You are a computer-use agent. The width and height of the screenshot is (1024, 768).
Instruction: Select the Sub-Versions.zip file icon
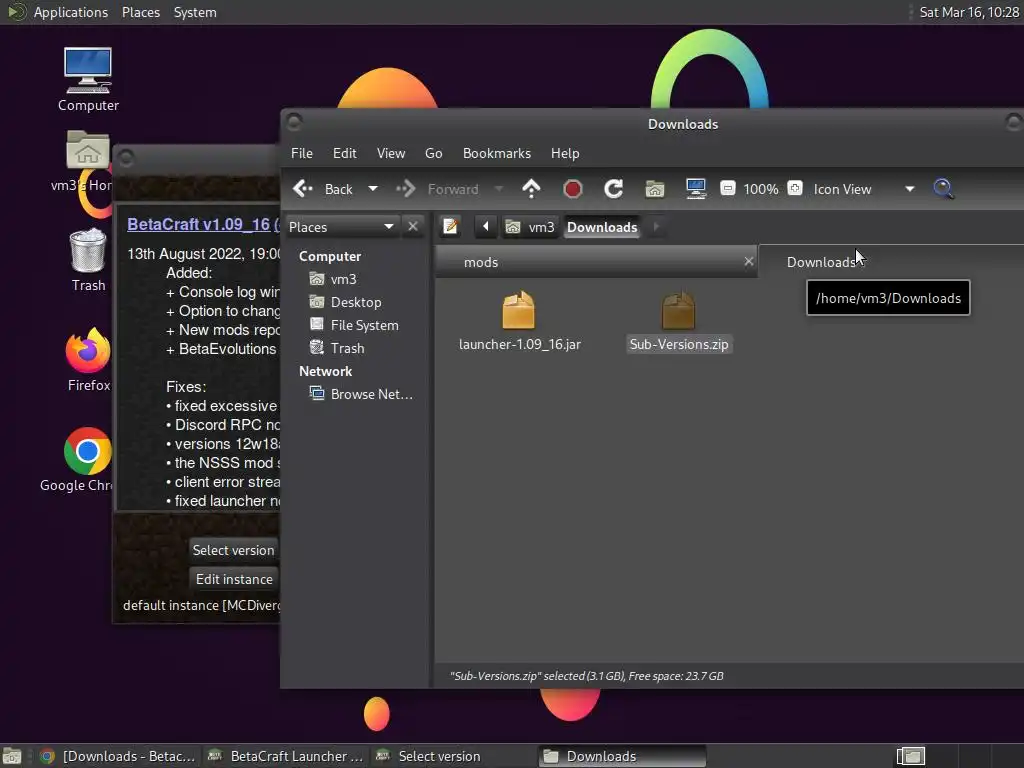click(679, 310)
